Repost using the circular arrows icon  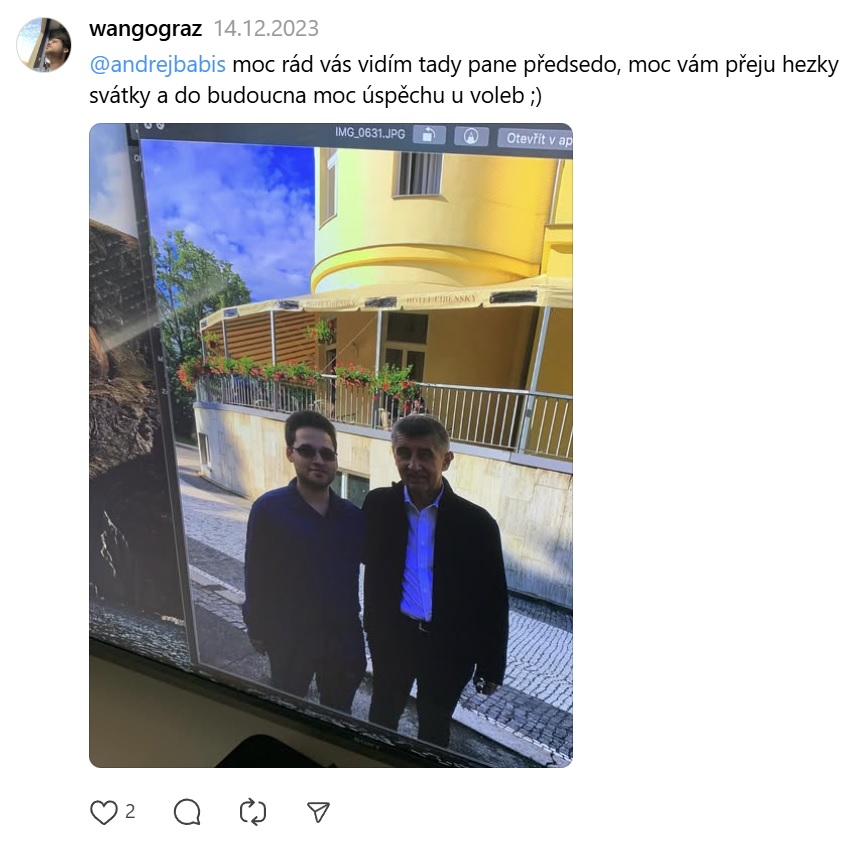[253, 812]
